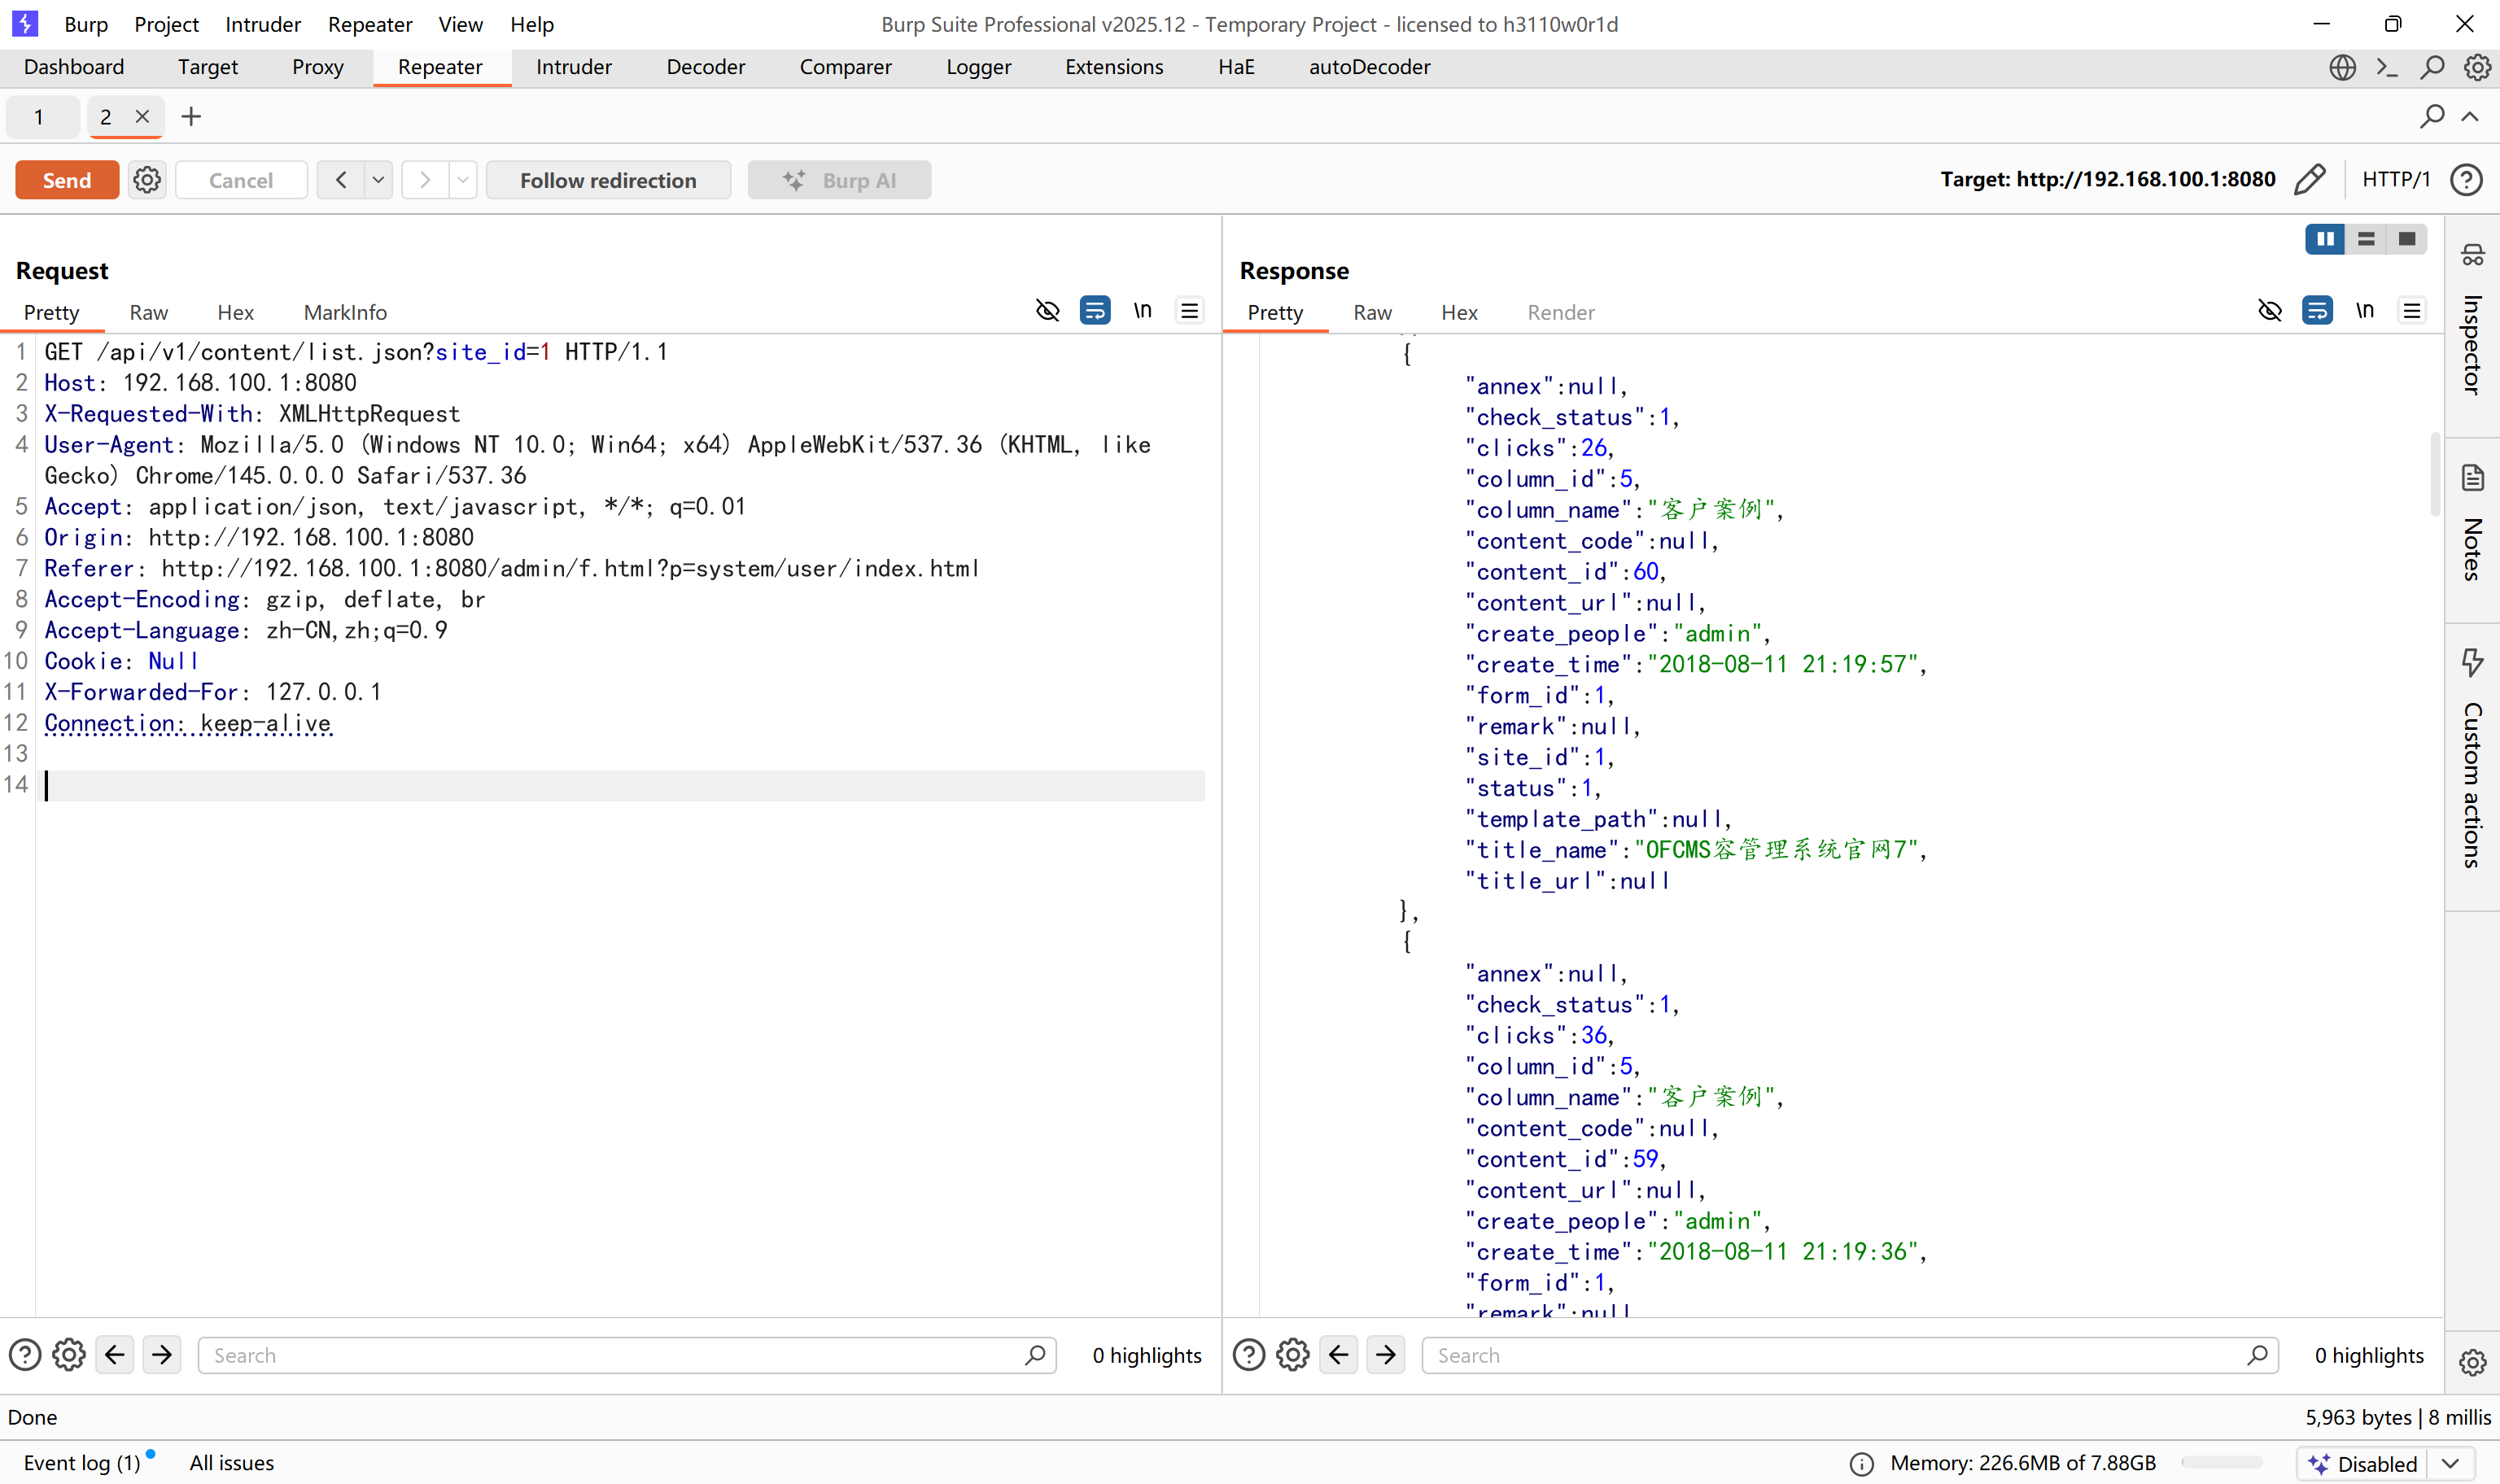
Task: Open the Repeater send settings gear
Action: [147, 180]
